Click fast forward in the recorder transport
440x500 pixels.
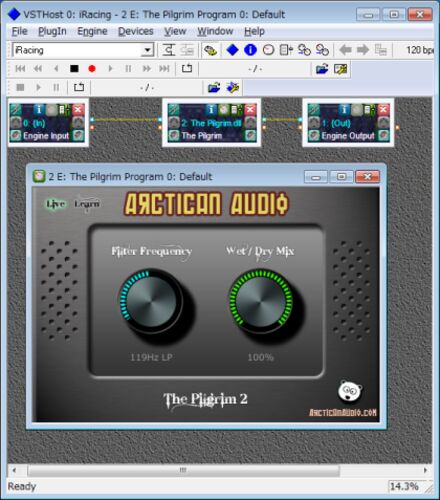point(146,69)
